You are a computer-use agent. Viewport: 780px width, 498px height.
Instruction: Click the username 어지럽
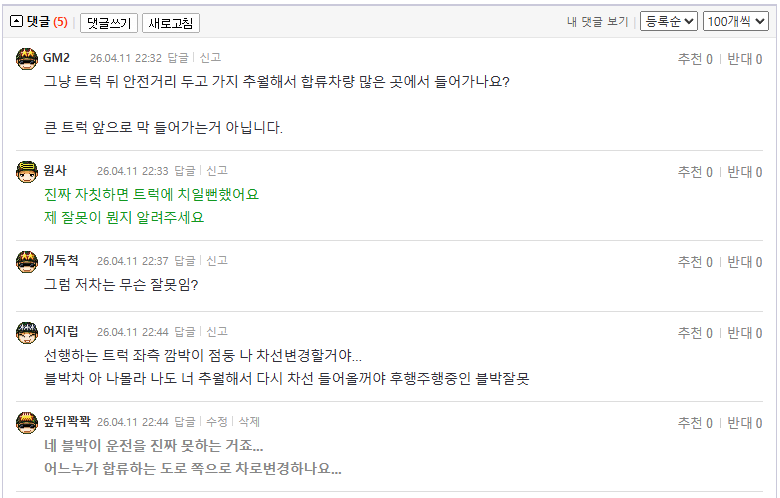60,332
